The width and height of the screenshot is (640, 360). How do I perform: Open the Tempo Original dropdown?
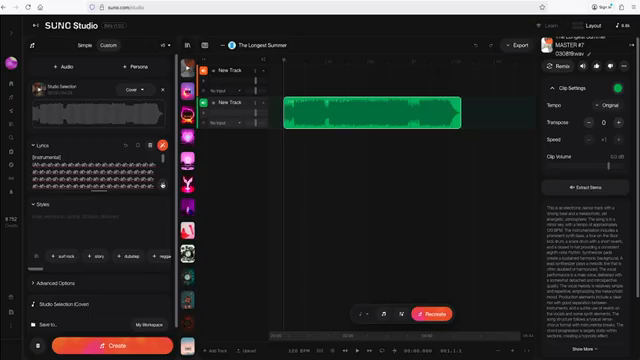click(x=607, y=105)
